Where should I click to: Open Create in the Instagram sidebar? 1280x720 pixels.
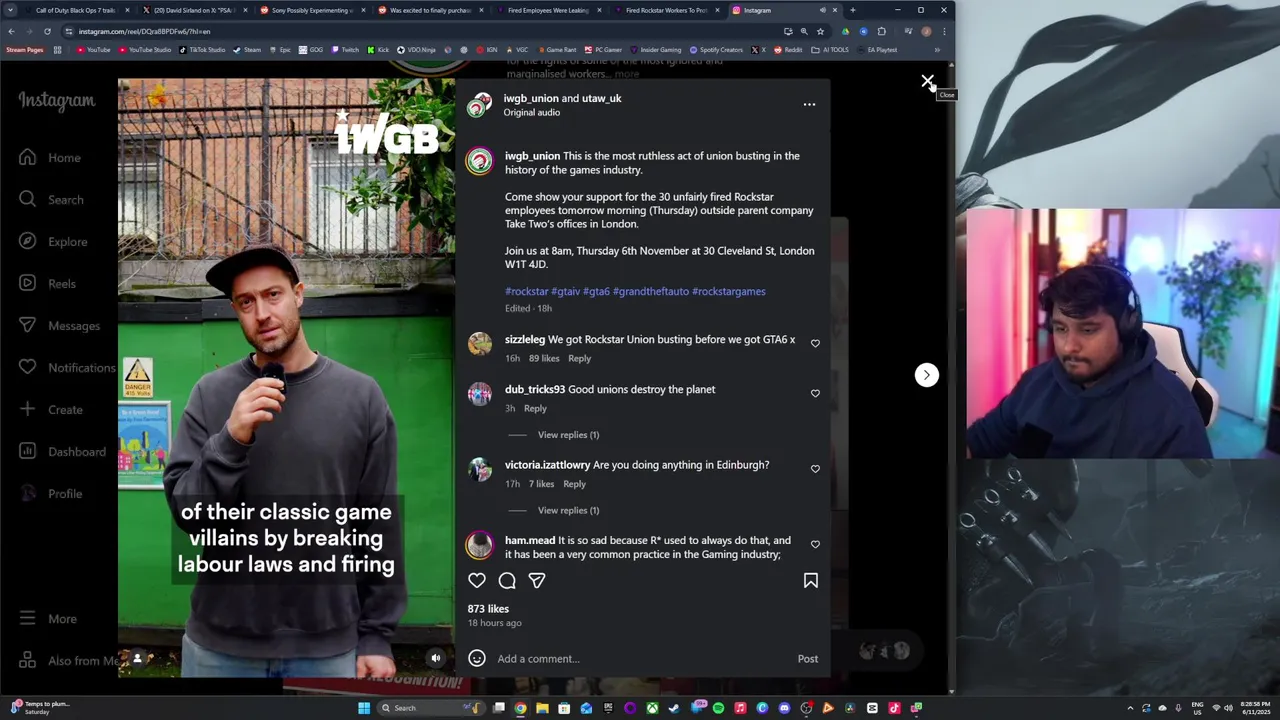tap(51, 410)
